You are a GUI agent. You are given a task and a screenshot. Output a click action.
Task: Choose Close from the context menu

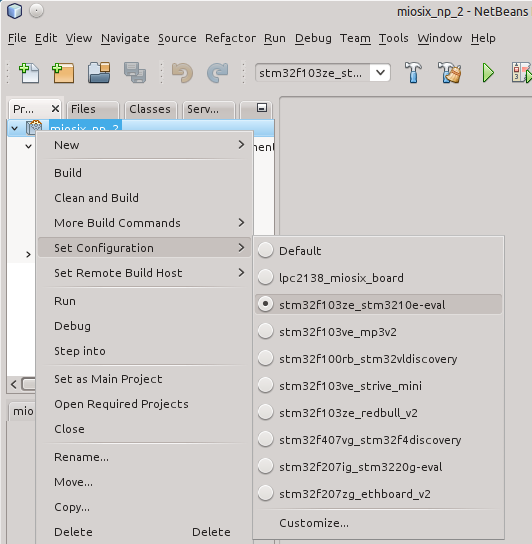(x=144, y=429)
